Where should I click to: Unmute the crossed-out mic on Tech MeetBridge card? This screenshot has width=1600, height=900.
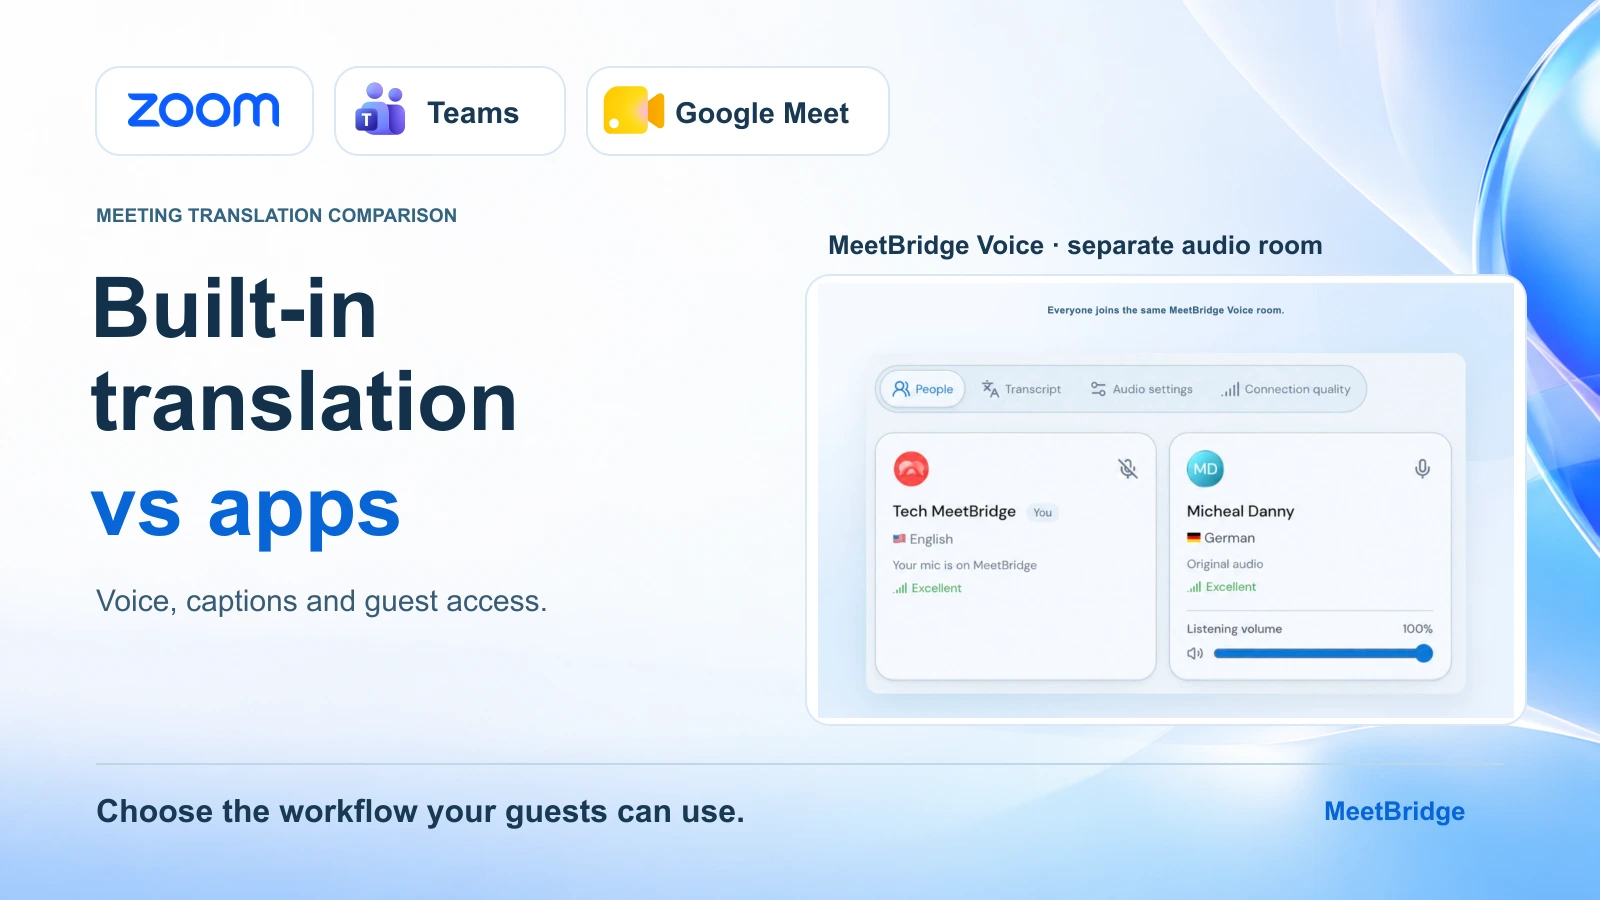pyautogui.click(x=1128, y=468)
